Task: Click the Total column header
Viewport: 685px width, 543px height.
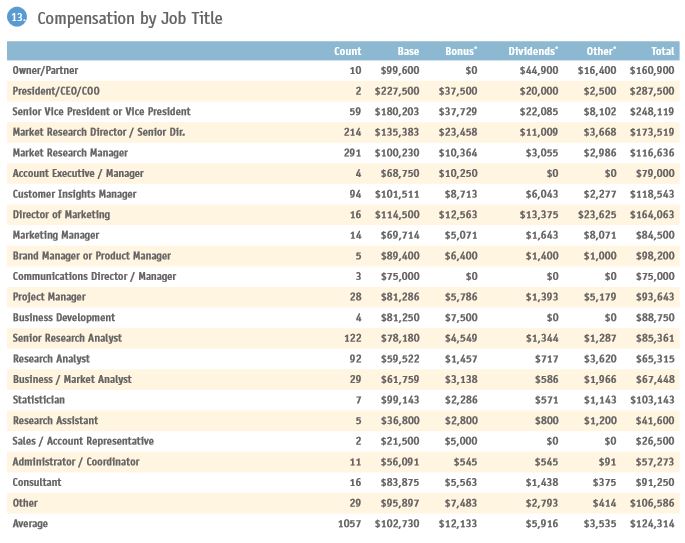Action: (660, 51)
